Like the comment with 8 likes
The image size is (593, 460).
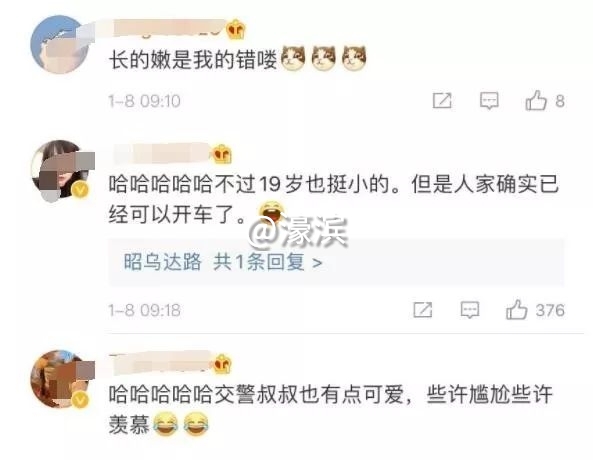536,100
